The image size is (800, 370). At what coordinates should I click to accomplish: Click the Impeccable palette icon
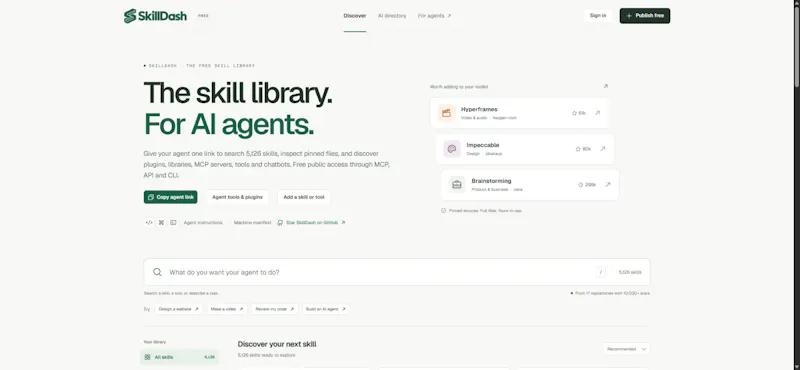(x=452, y=149)
